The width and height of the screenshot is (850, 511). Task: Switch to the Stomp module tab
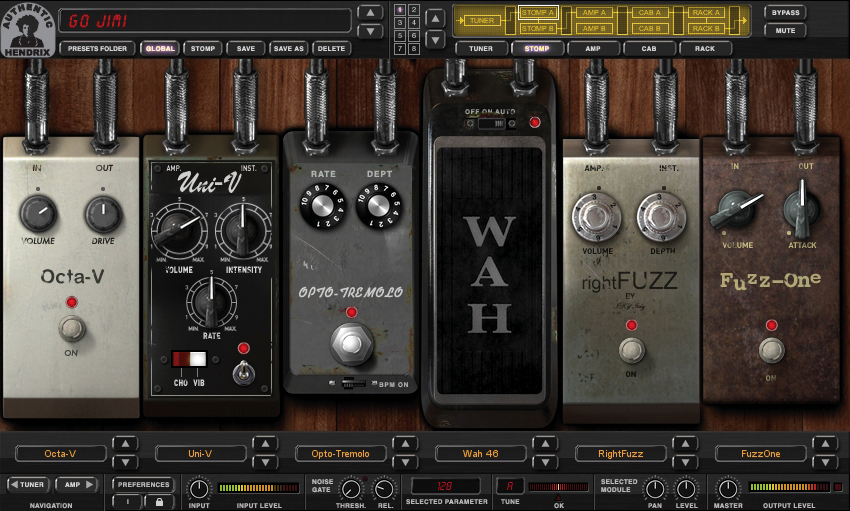point(537,49)
